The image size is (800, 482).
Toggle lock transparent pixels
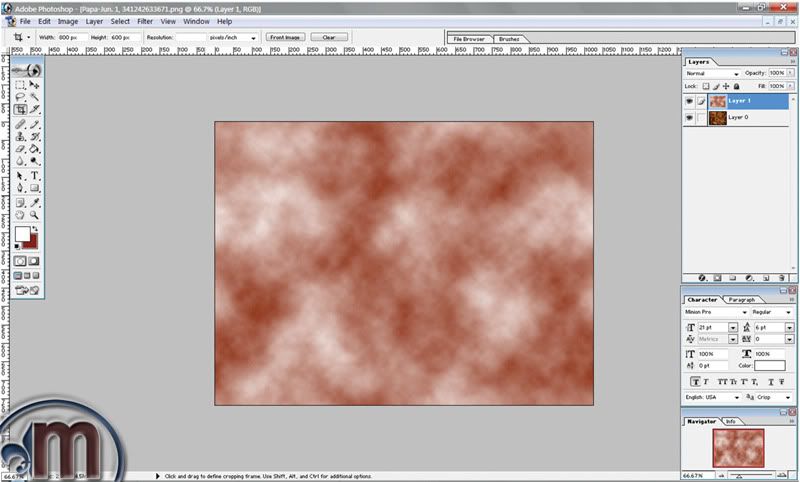(706, 86)
